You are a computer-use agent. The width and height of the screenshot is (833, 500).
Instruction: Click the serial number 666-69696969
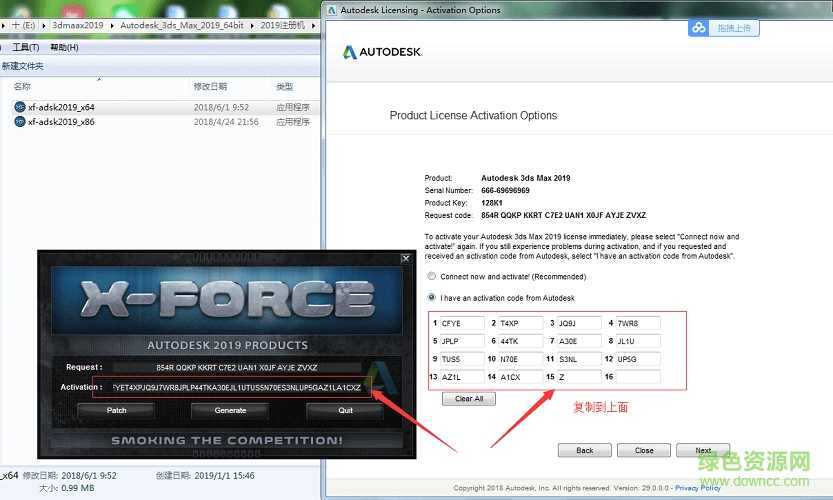[x=505, y=190]
